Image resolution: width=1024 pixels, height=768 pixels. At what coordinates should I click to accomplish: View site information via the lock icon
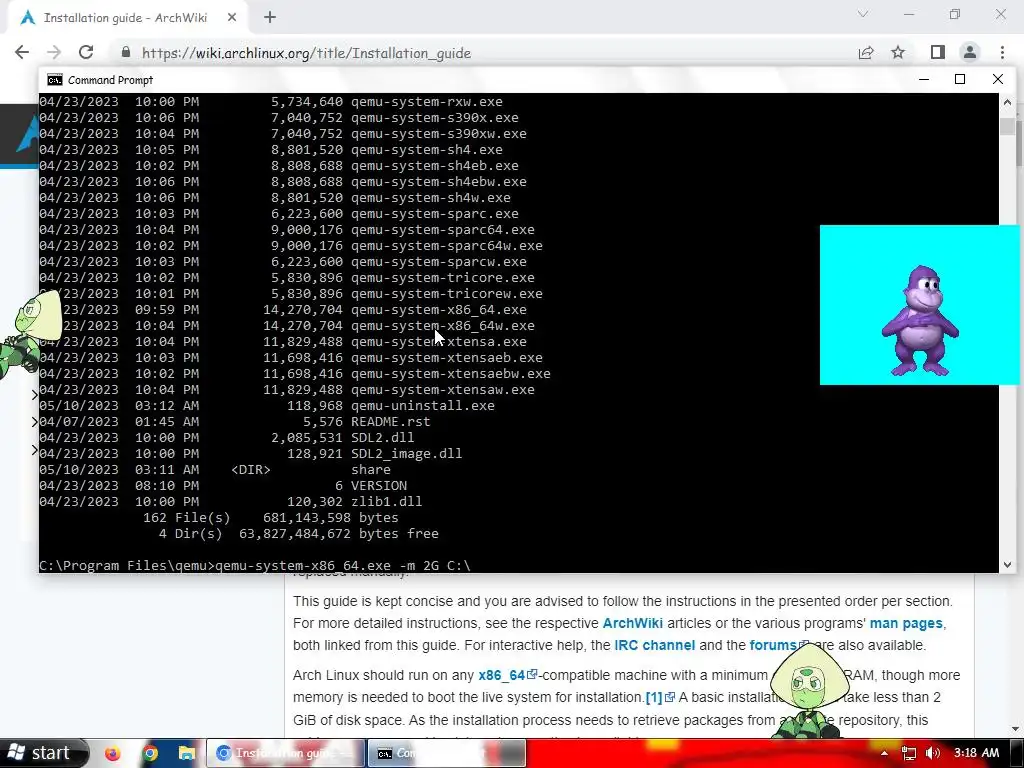[x=126, y=53]
